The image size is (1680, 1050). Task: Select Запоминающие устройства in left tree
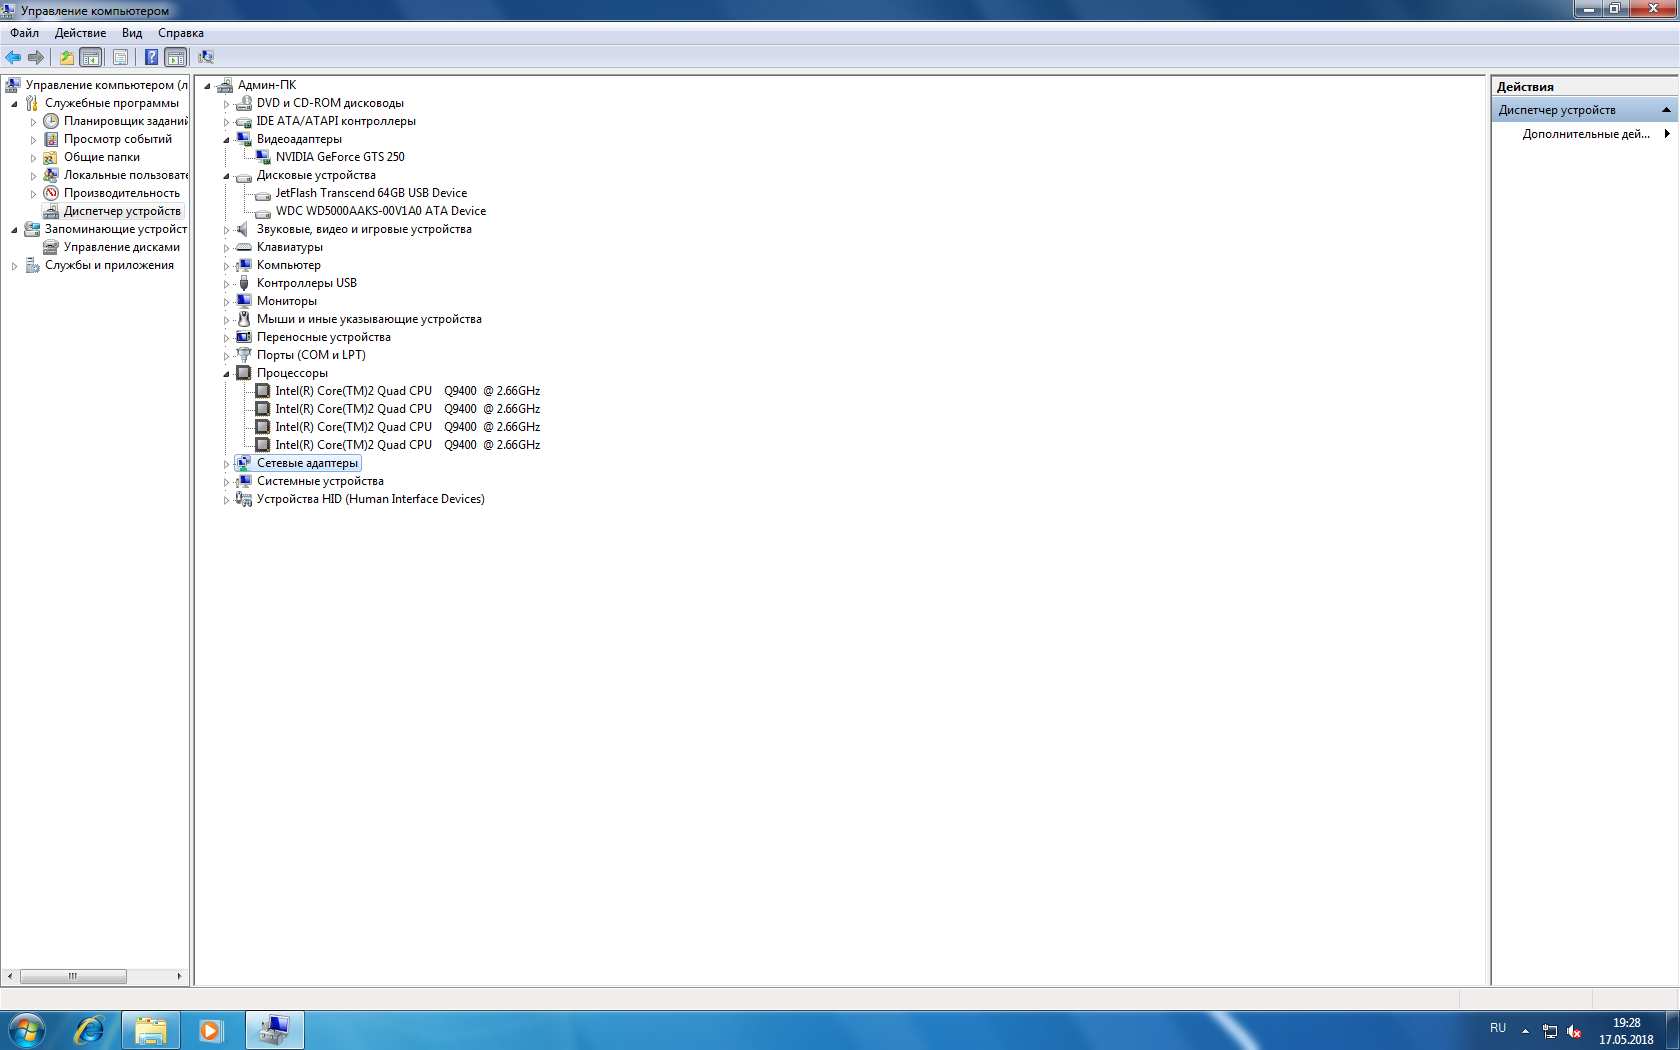tap(116, 229)
